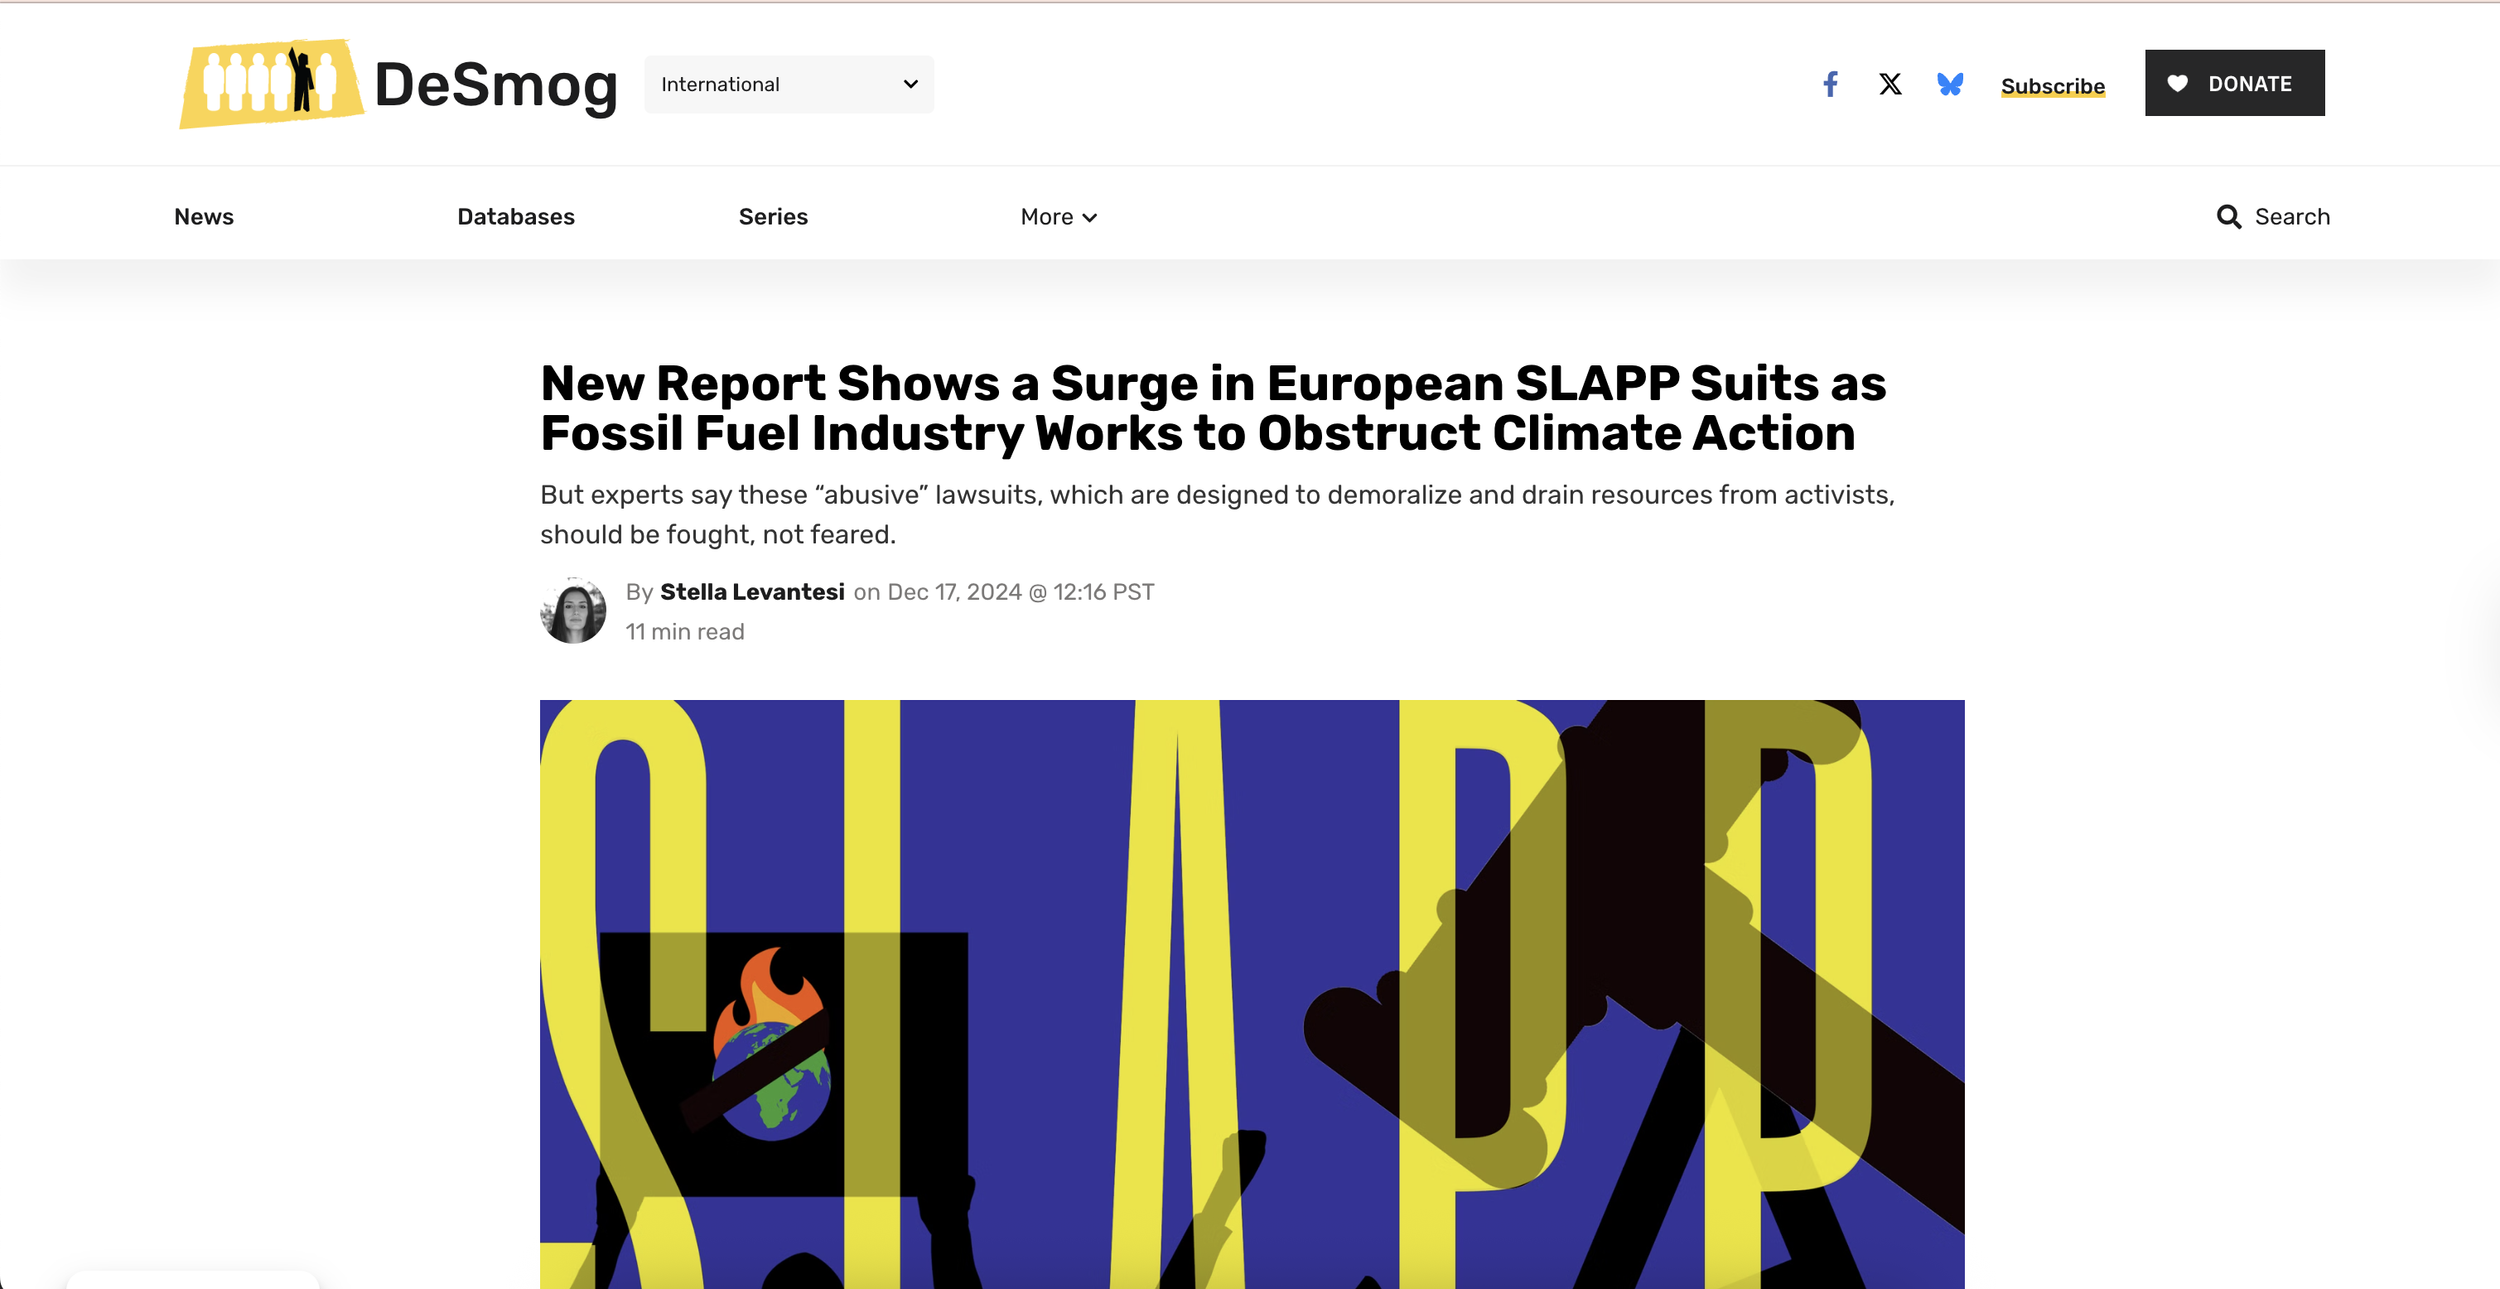Screen dimensions: 2500x1289
Task: Open the Databases menu item
Action: 515,217
